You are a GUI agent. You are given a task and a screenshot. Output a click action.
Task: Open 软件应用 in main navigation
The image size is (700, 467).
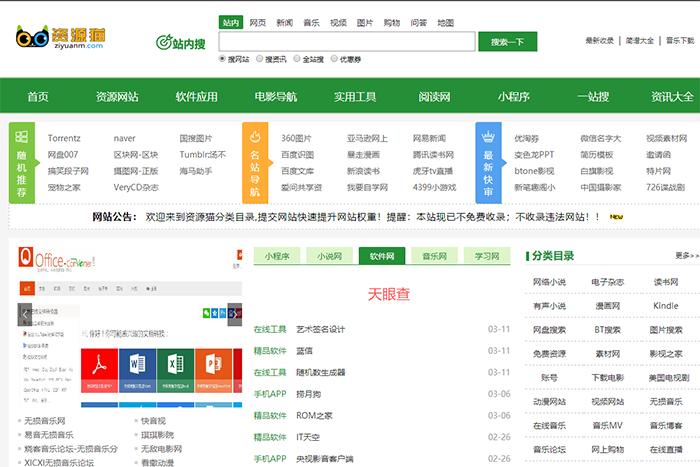click(x=196, y=96)
